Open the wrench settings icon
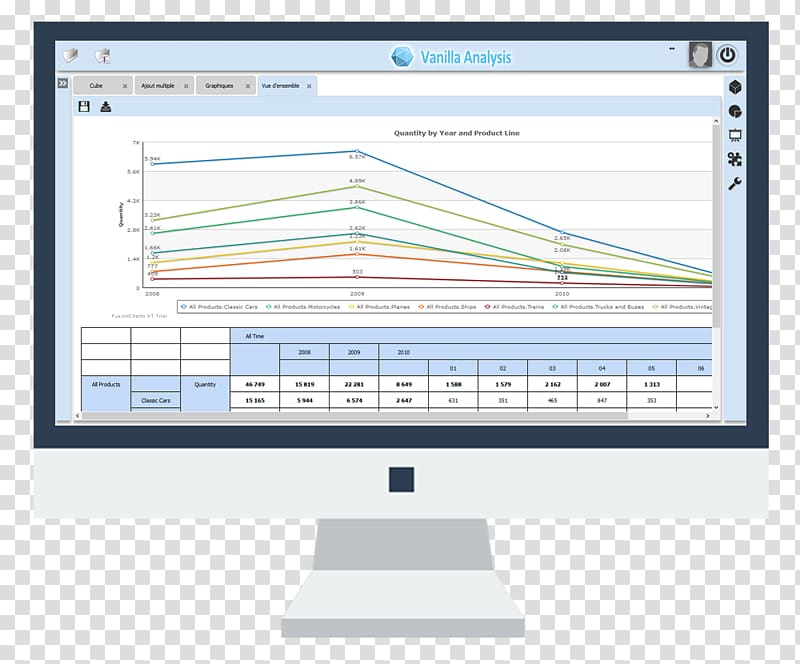Viewport: 800px width, 664px height. (x=735, y=184)
